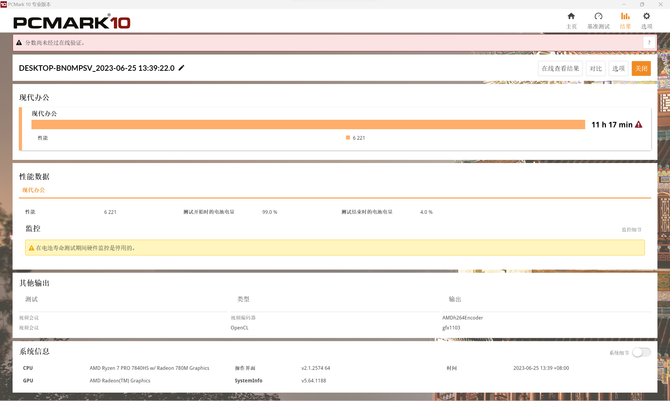Click the PCMARK 10 logo
670x401 pixels.
point(72,22)
